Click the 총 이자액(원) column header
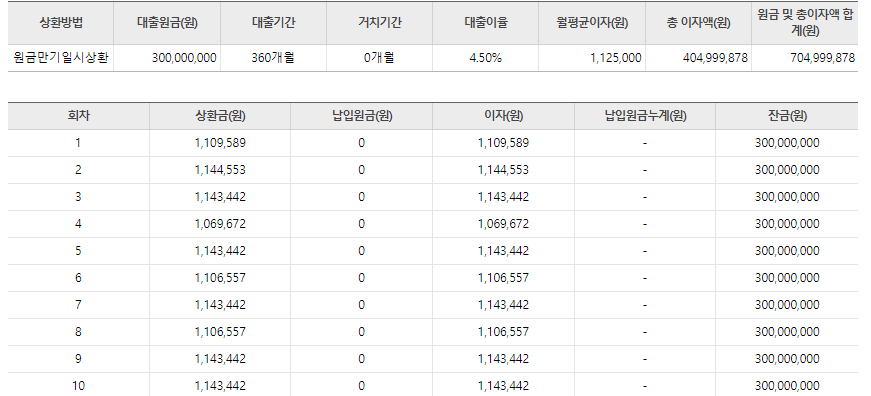Screen dimensions: 871x396 (x=698, y=23)
